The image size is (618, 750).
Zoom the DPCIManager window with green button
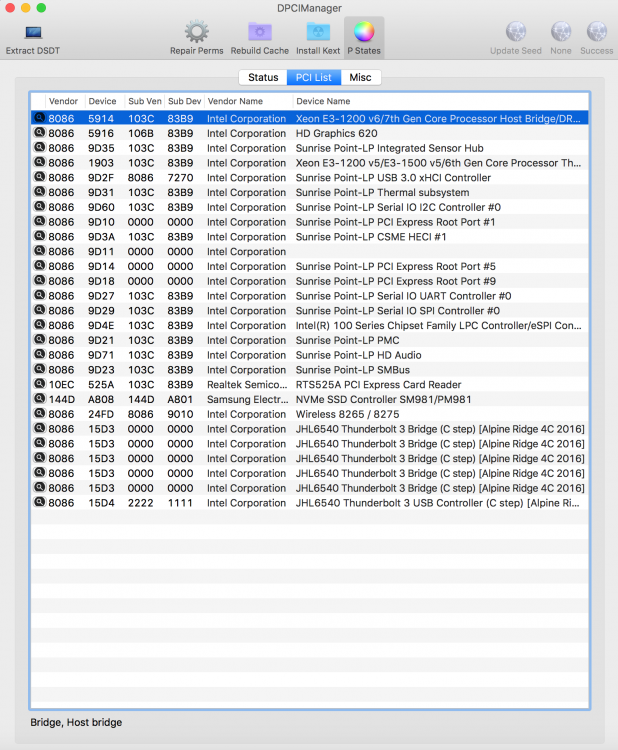42,8
